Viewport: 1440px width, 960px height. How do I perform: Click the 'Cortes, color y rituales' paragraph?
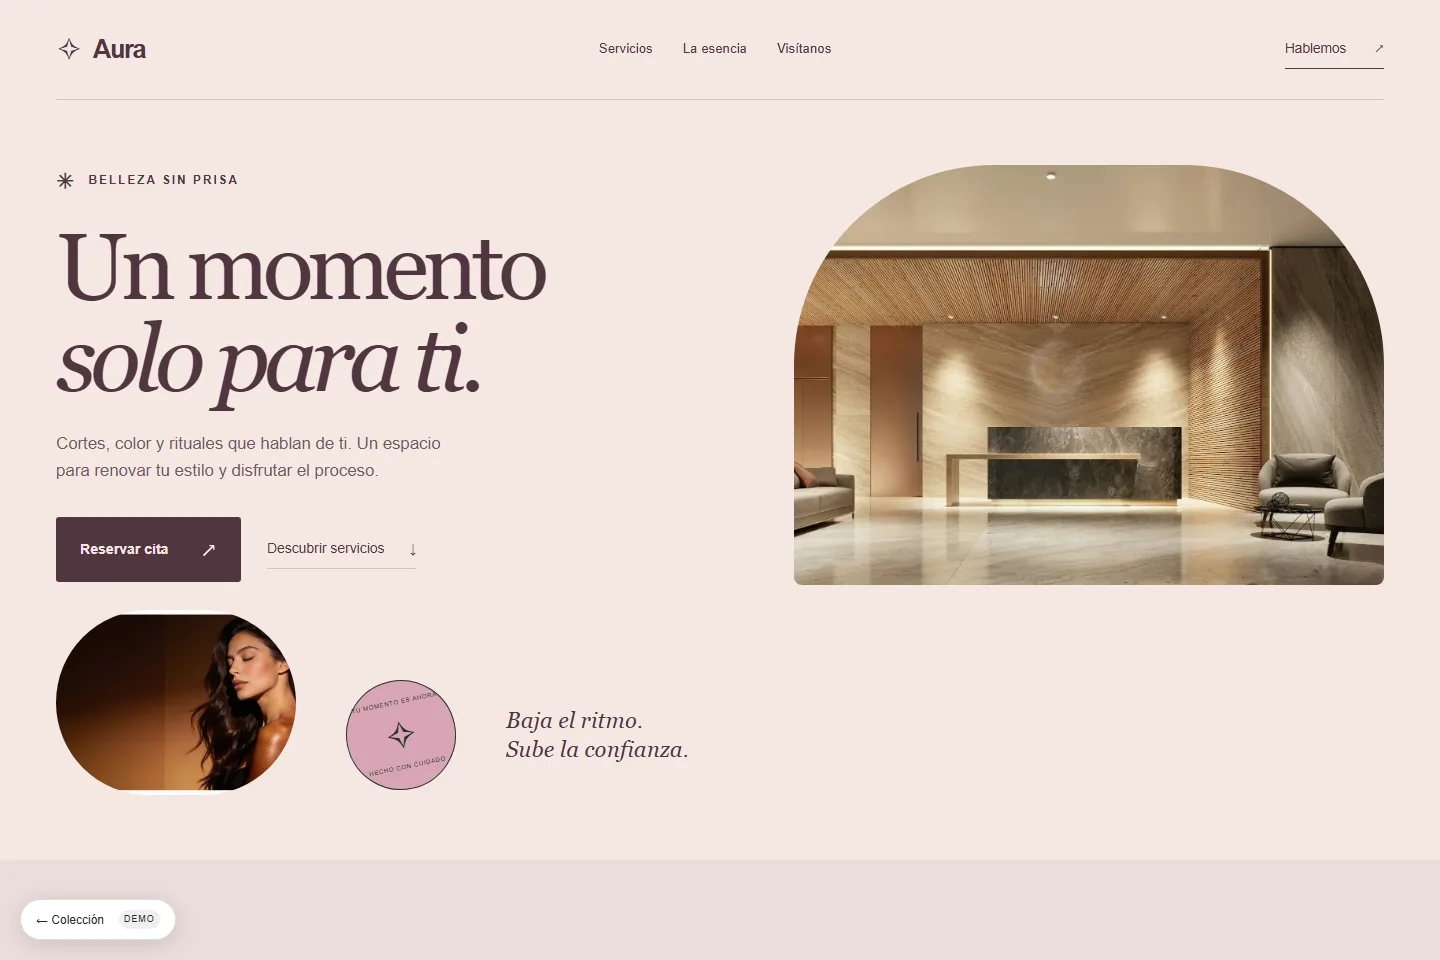[x=248, y=457]
